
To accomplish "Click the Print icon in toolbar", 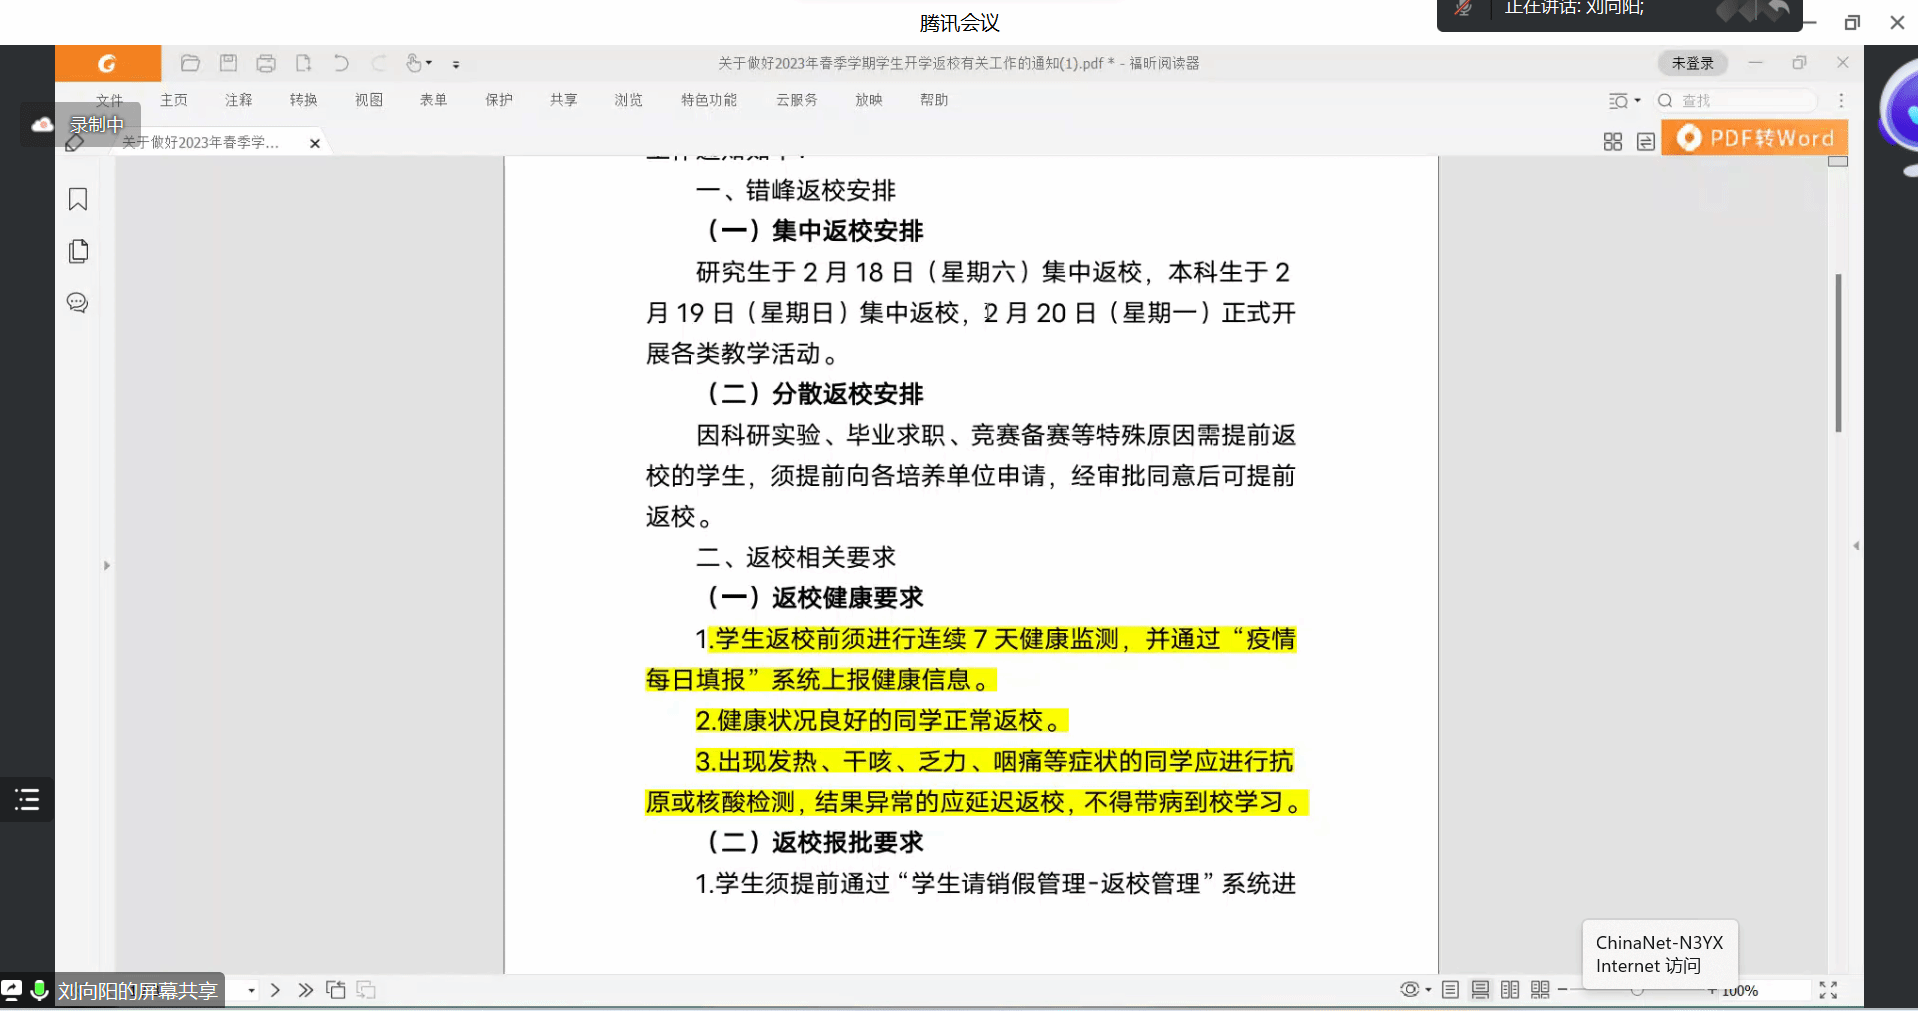I will (x=265, y=63).
